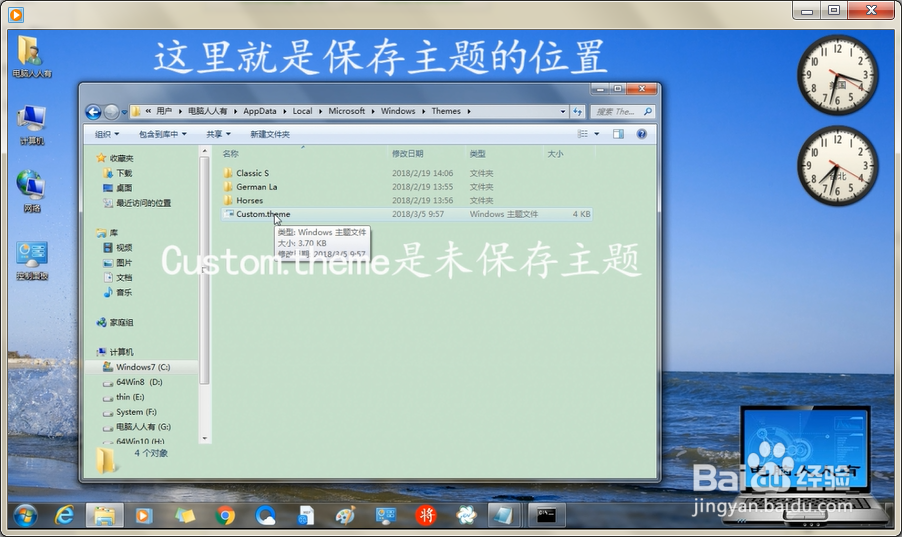The height and width of the screenshot is (537, 902).
Task: Select 电脑人人有 desktop folder icon
Action: [x=31, y=56]
